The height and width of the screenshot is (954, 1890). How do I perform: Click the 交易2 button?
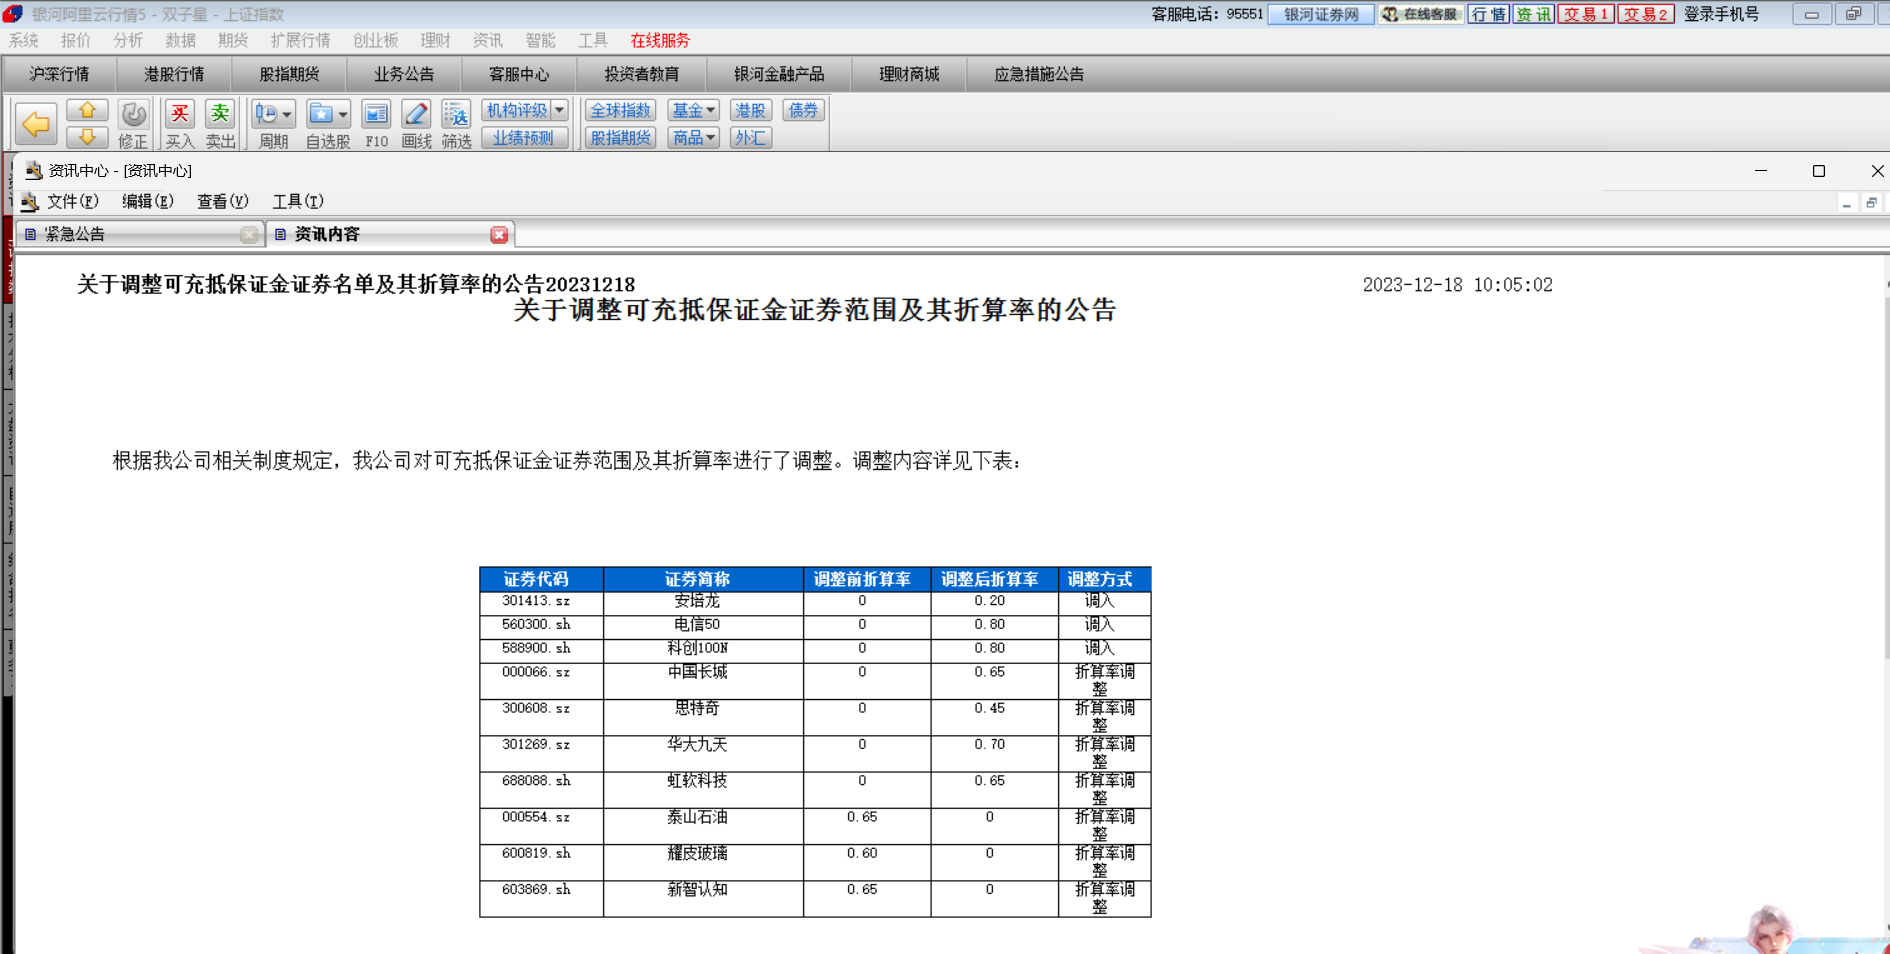pos(1646,14)
